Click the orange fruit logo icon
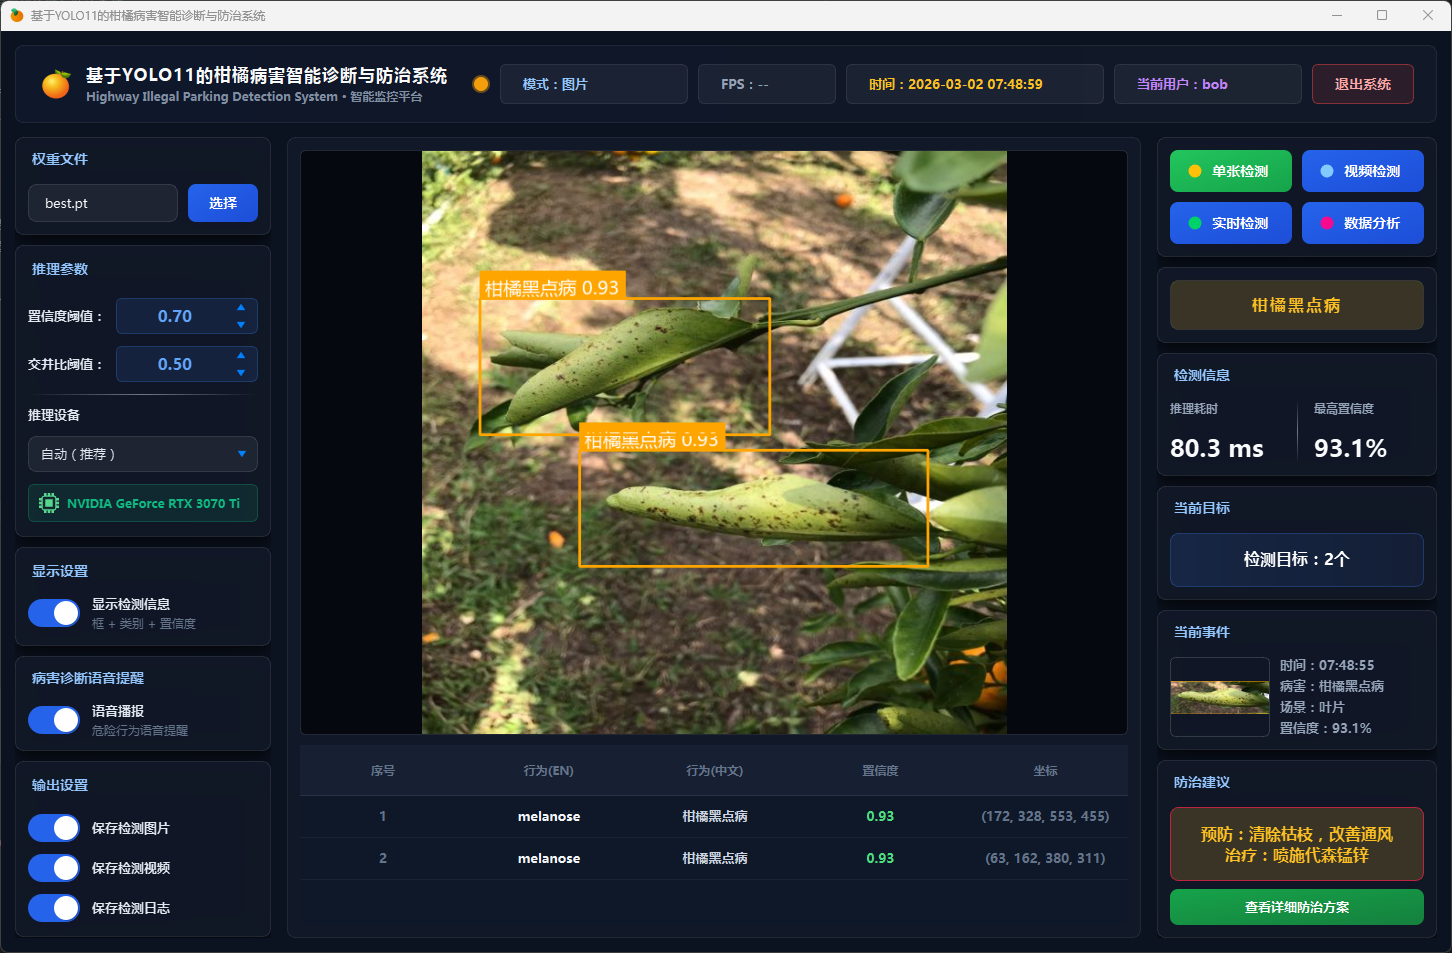The image size is (1452, 953). (56, 85)
